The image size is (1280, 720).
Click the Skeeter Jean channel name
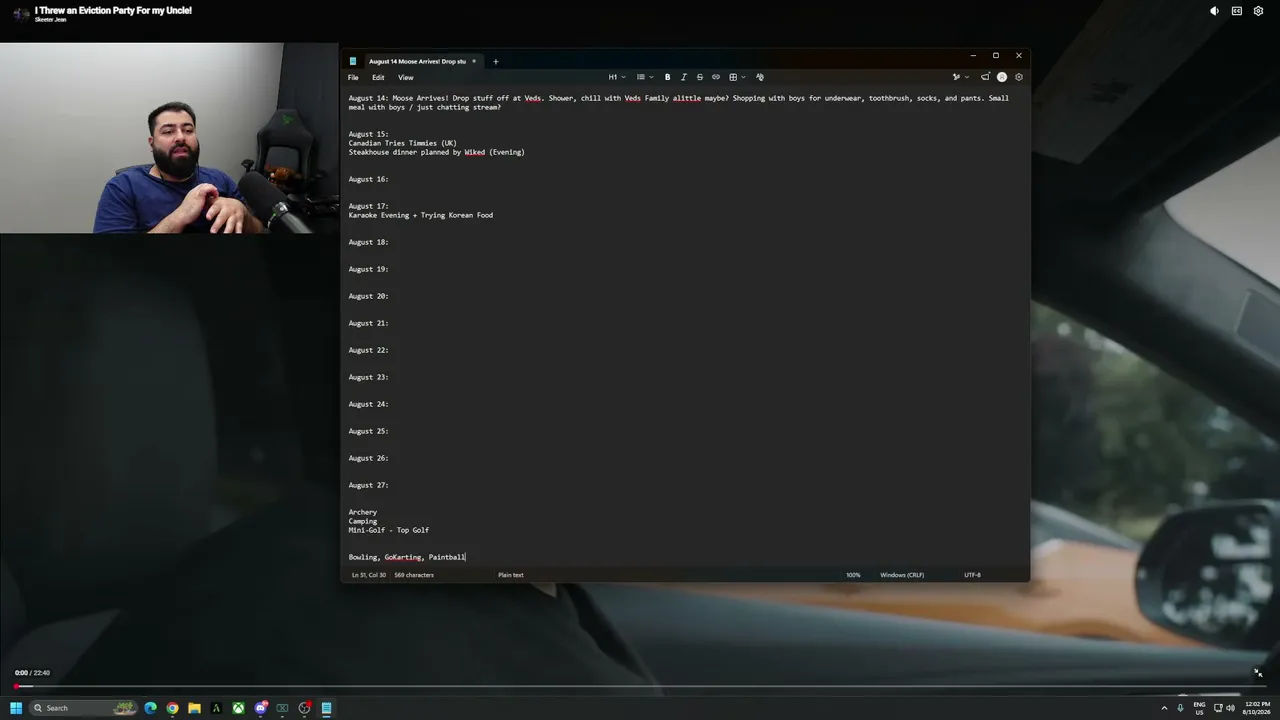click(x=50, y=20)
